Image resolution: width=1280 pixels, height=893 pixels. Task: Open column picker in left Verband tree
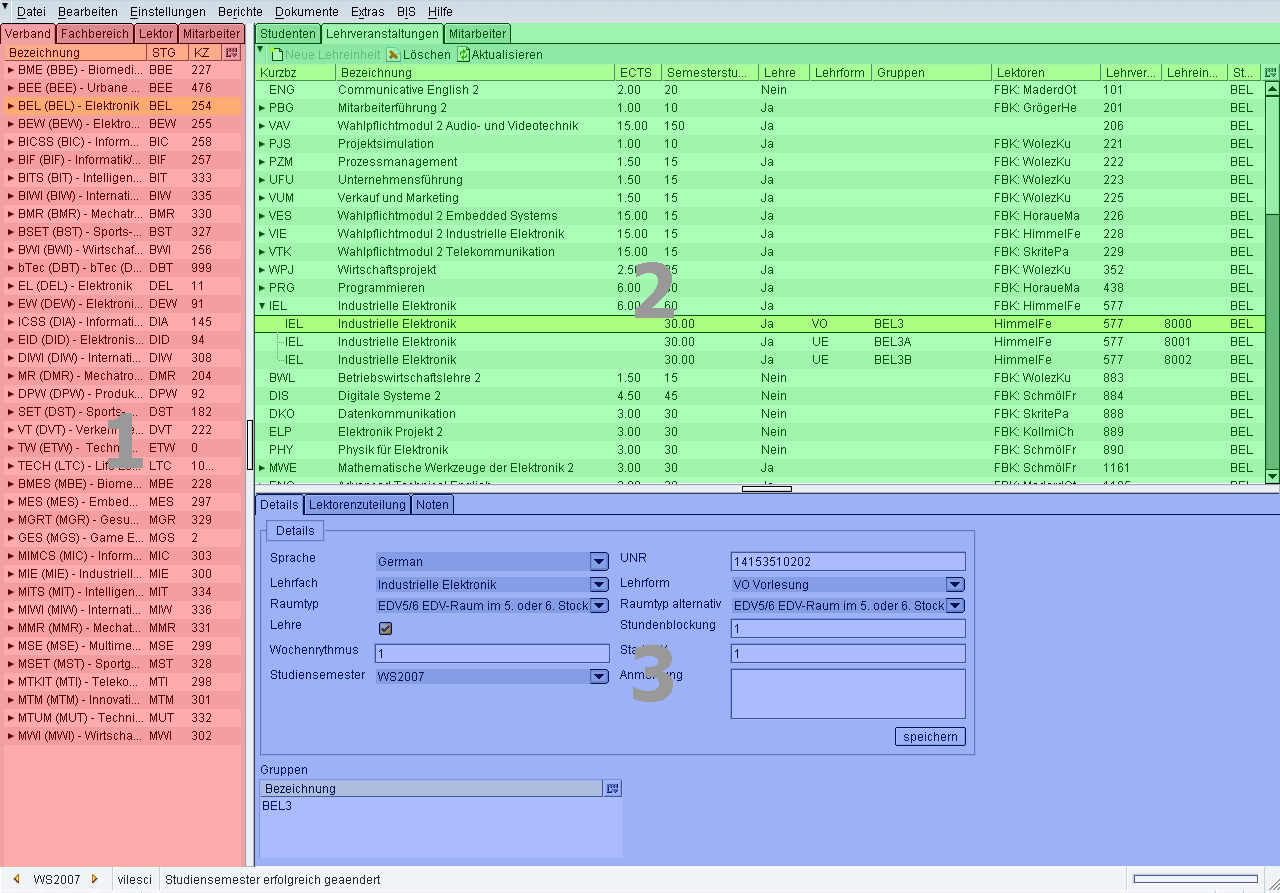click(x=232, y=53)
